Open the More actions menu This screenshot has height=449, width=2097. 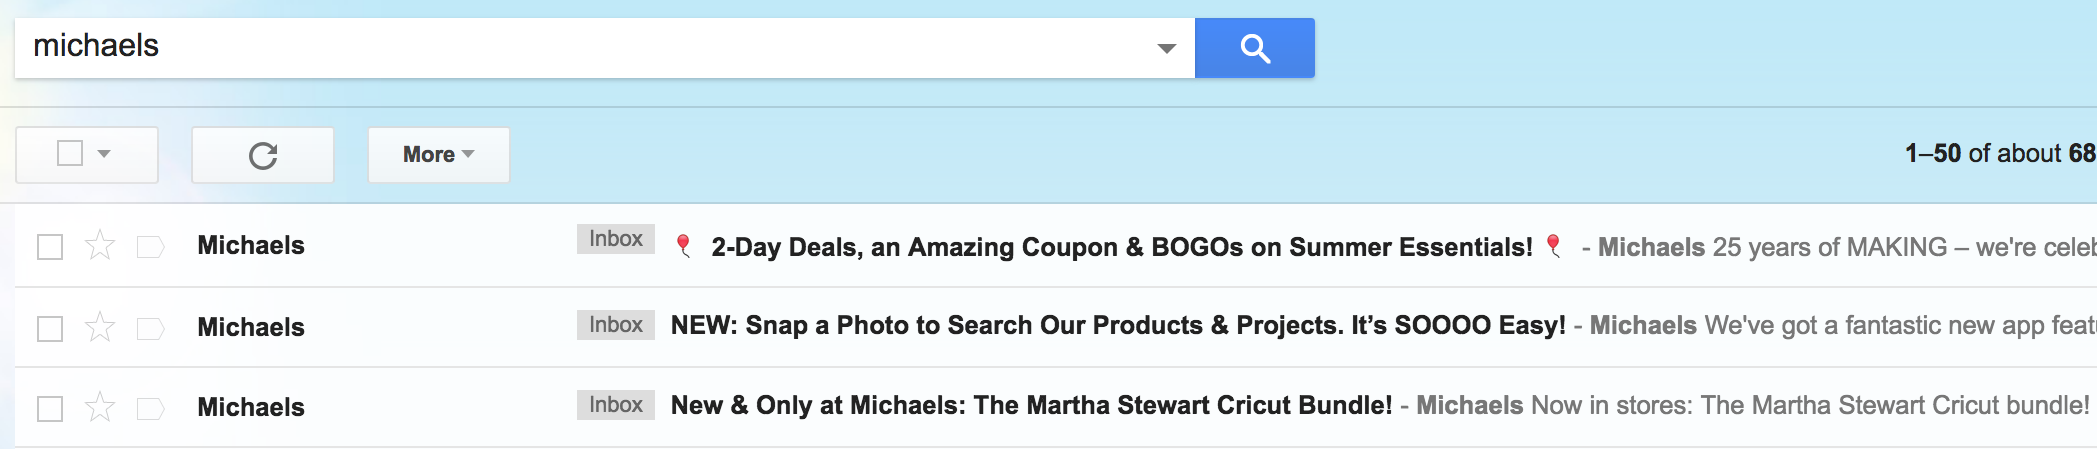(439, 155)
